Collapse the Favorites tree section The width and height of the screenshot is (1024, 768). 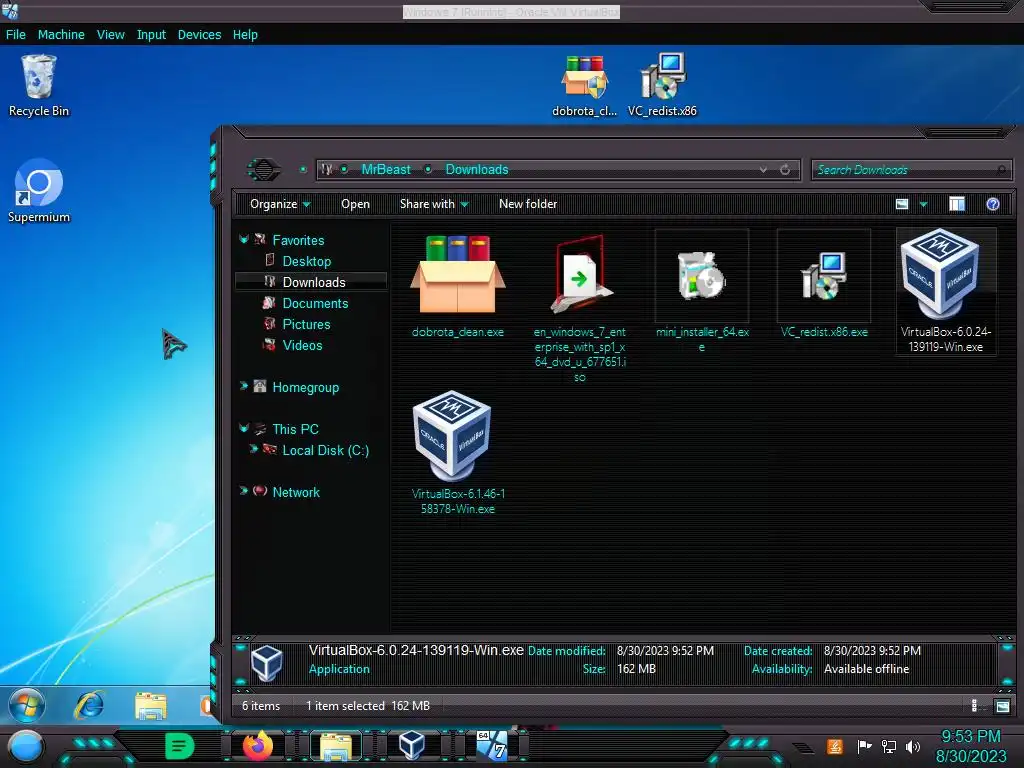pos(244,240)
